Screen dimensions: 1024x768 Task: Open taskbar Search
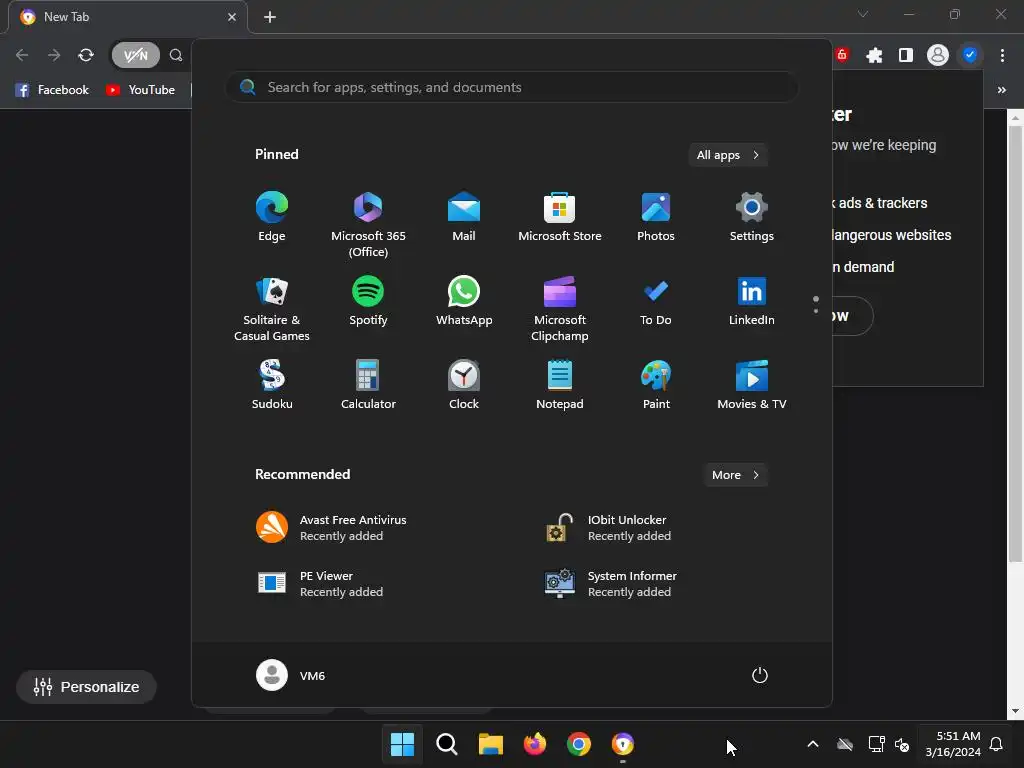[447, 744]
